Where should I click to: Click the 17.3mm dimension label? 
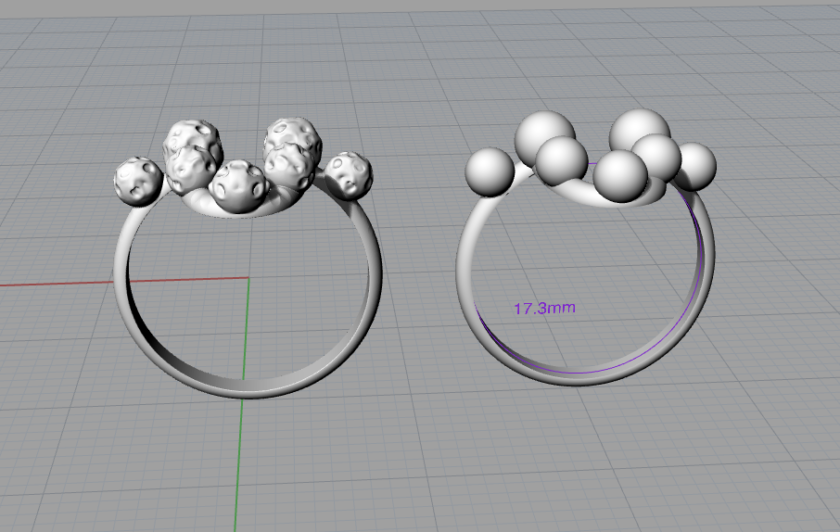[x=545, y=308]
